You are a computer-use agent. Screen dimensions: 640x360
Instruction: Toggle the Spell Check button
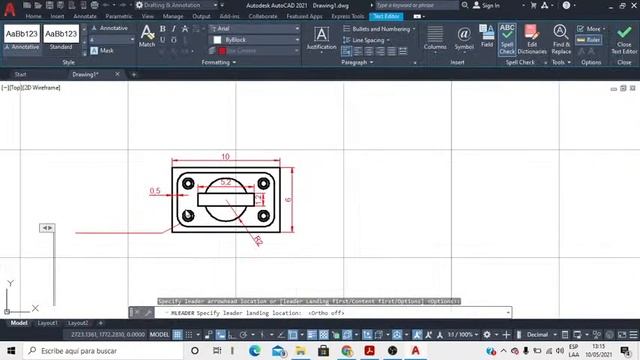coord(507,39)
